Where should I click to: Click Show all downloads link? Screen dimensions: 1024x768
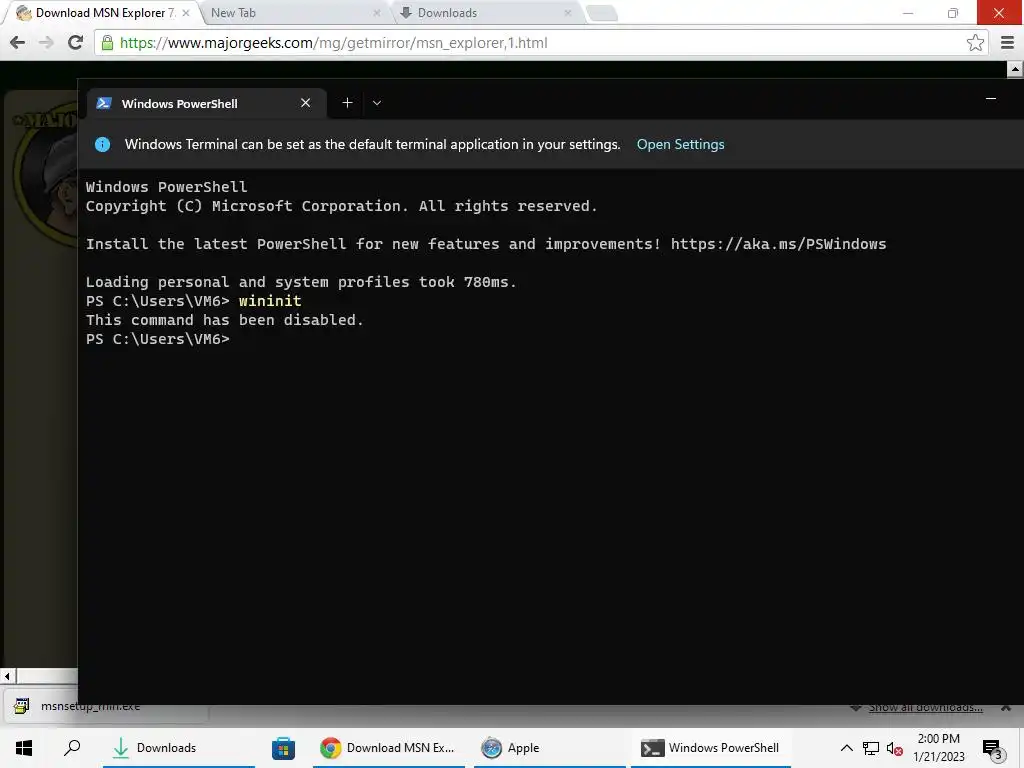925,707
